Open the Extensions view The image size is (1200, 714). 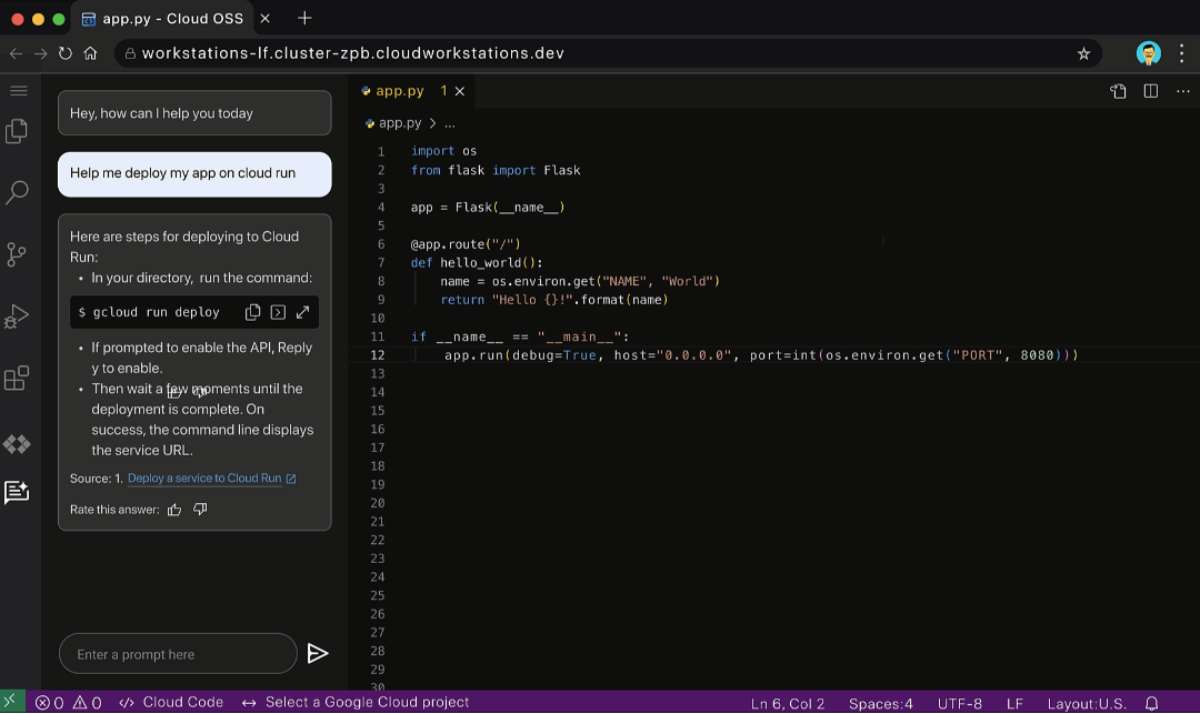pos(16,378)
